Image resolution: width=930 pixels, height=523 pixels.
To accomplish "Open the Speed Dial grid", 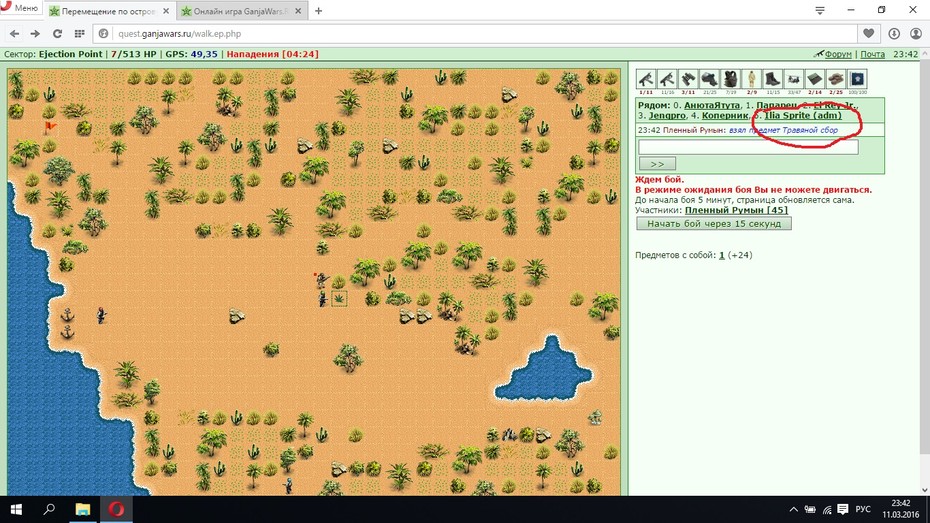I will pyautogui.click(x=79, y=34).
